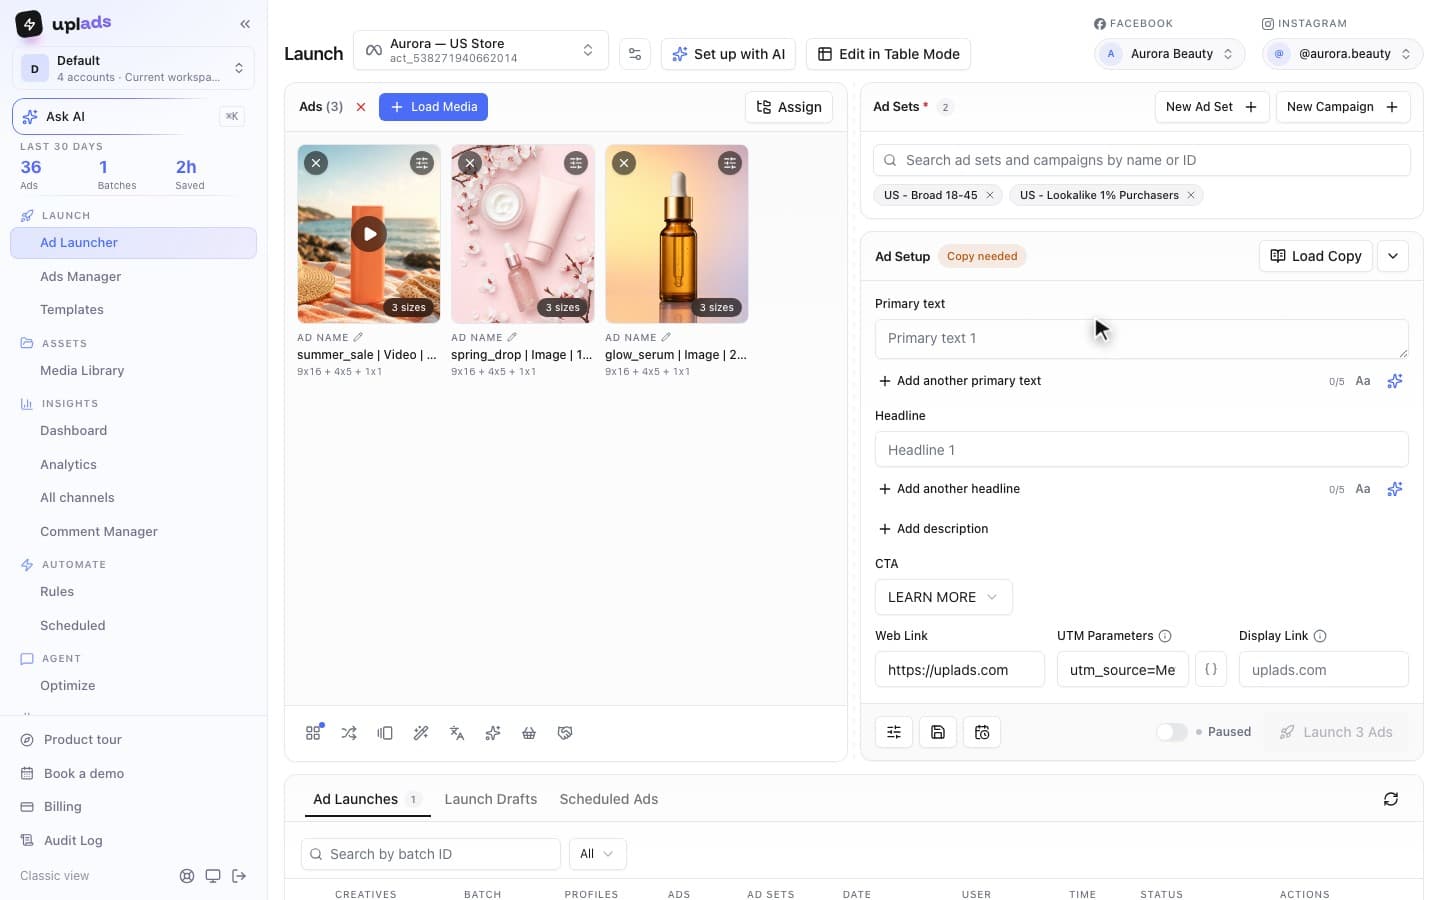
Task: Select the glow_serum image thumbnail
Action: pos(677,234)
